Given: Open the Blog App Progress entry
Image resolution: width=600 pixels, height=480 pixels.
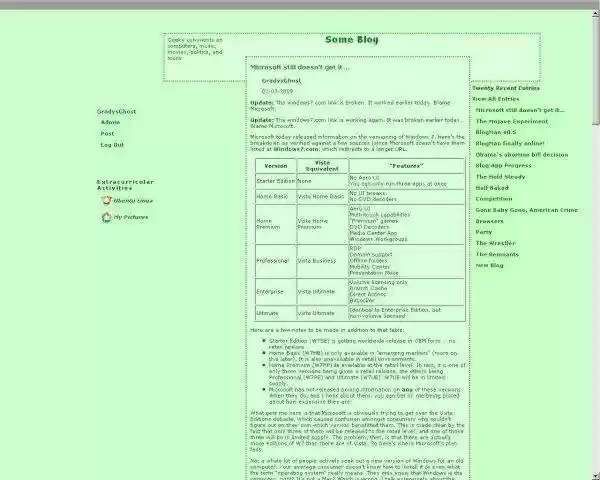Looking at the screenshot, I should coord(503,166).
